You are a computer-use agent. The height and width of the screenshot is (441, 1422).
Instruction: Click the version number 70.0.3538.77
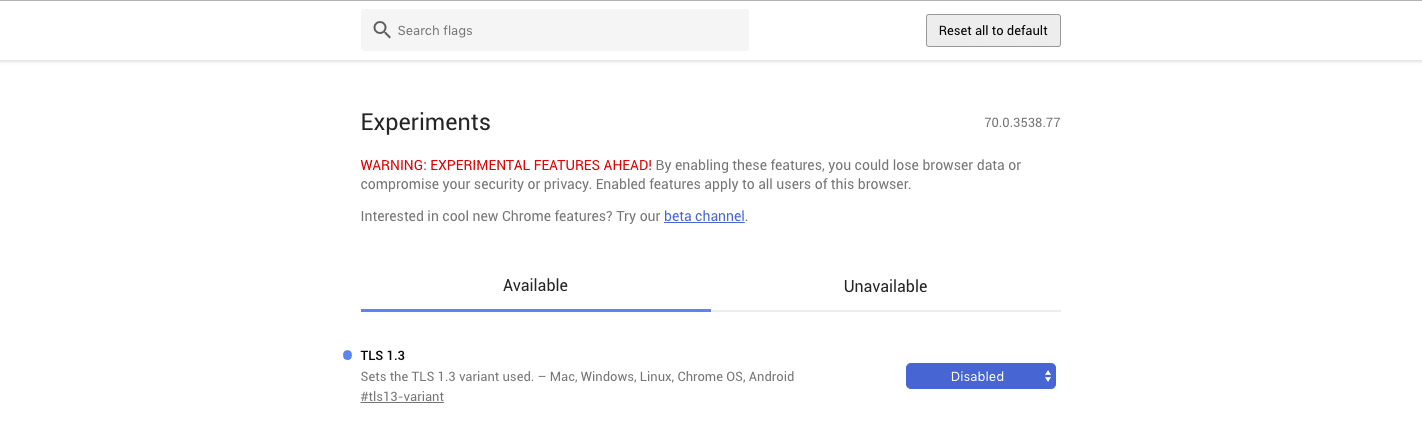tap(1022, 123)
